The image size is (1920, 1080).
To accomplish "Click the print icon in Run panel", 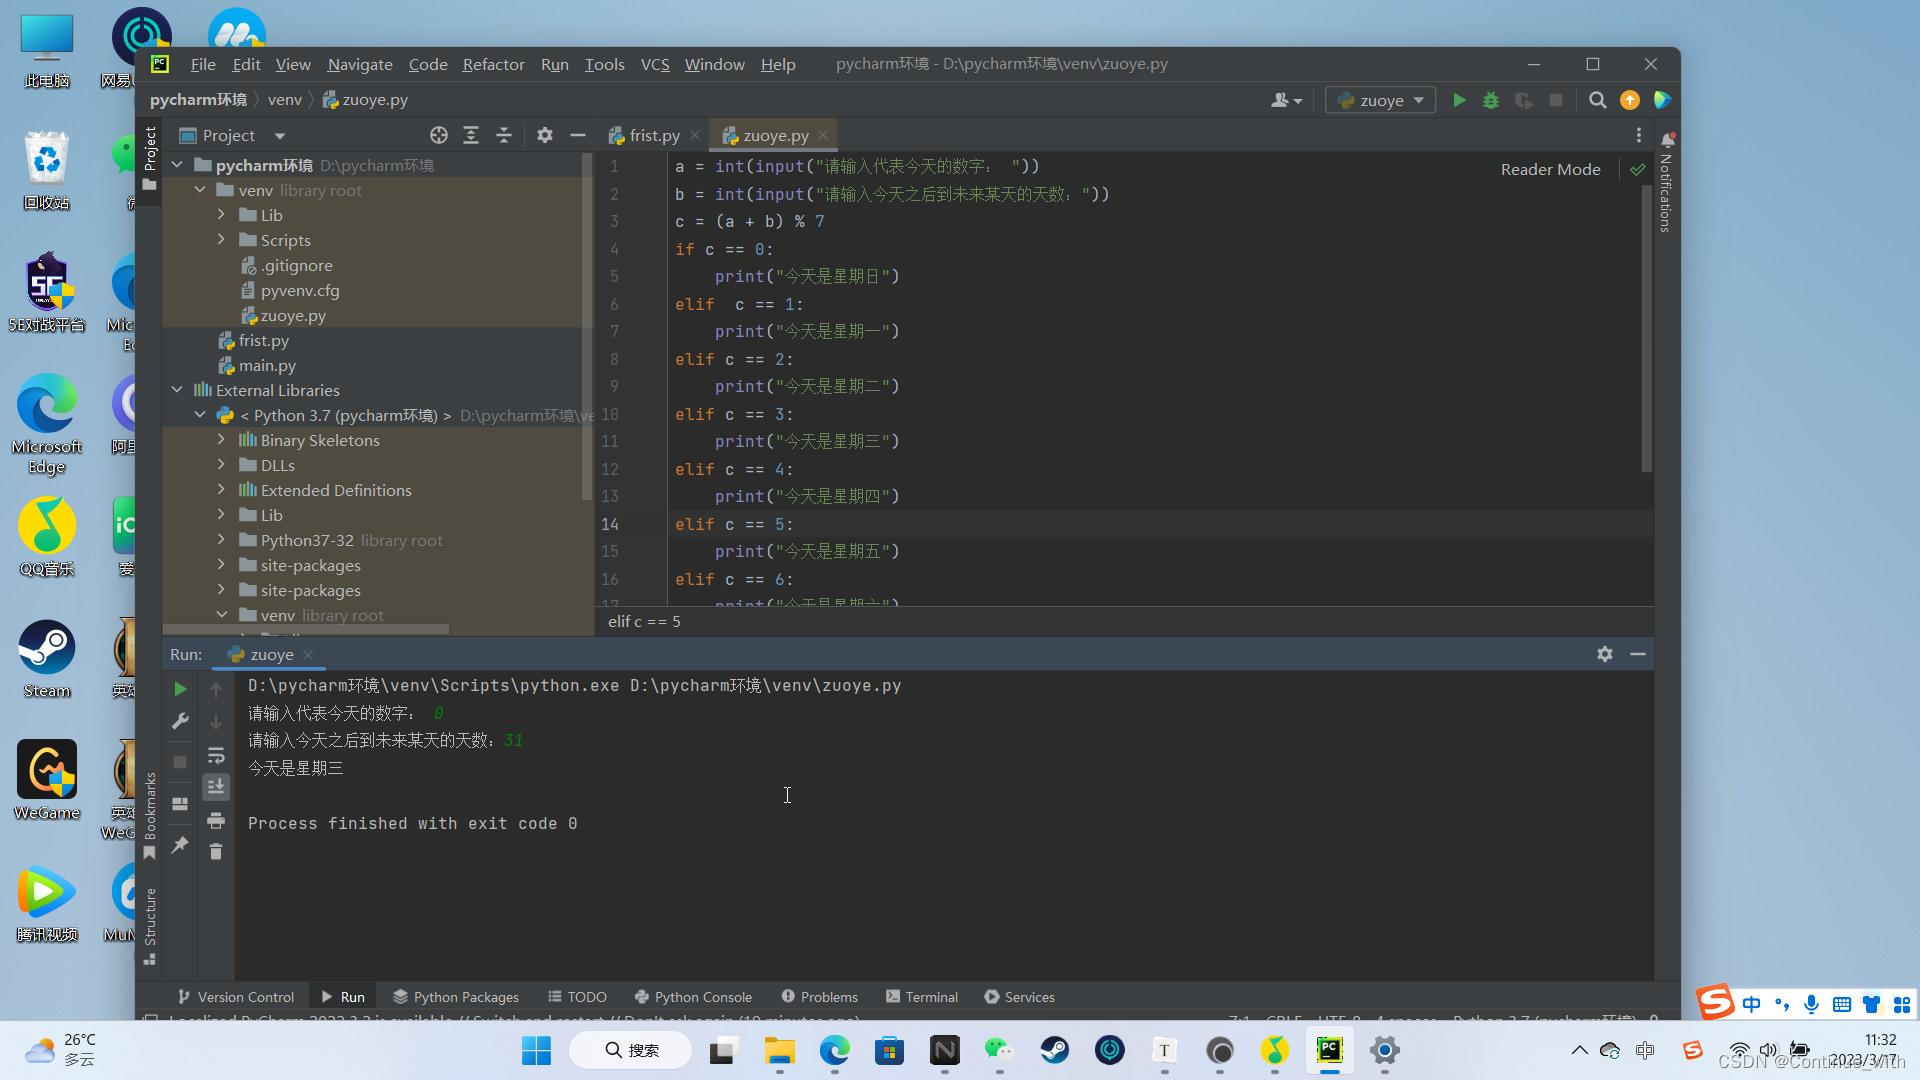I will pyautogui.click(x=216, y=820).
